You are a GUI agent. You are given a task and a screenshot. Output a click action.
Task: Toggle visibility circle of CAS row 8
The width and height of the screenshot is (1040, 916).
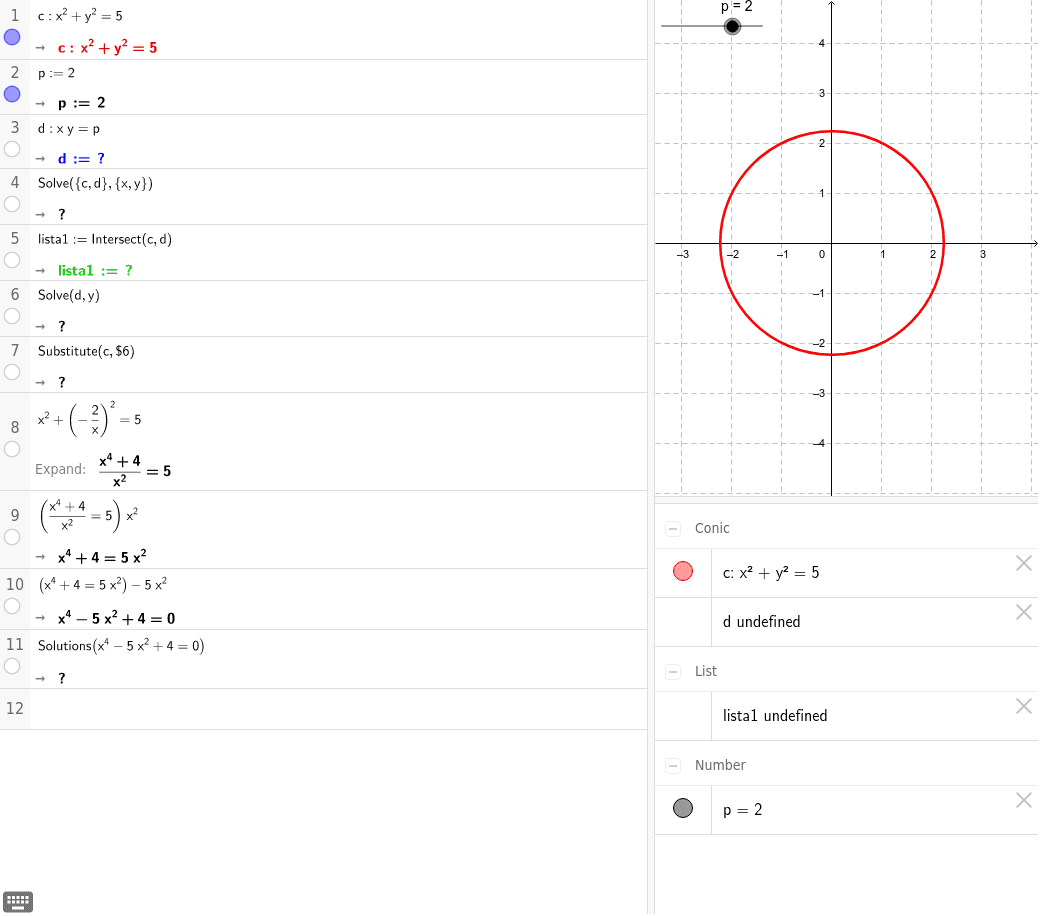12,449
